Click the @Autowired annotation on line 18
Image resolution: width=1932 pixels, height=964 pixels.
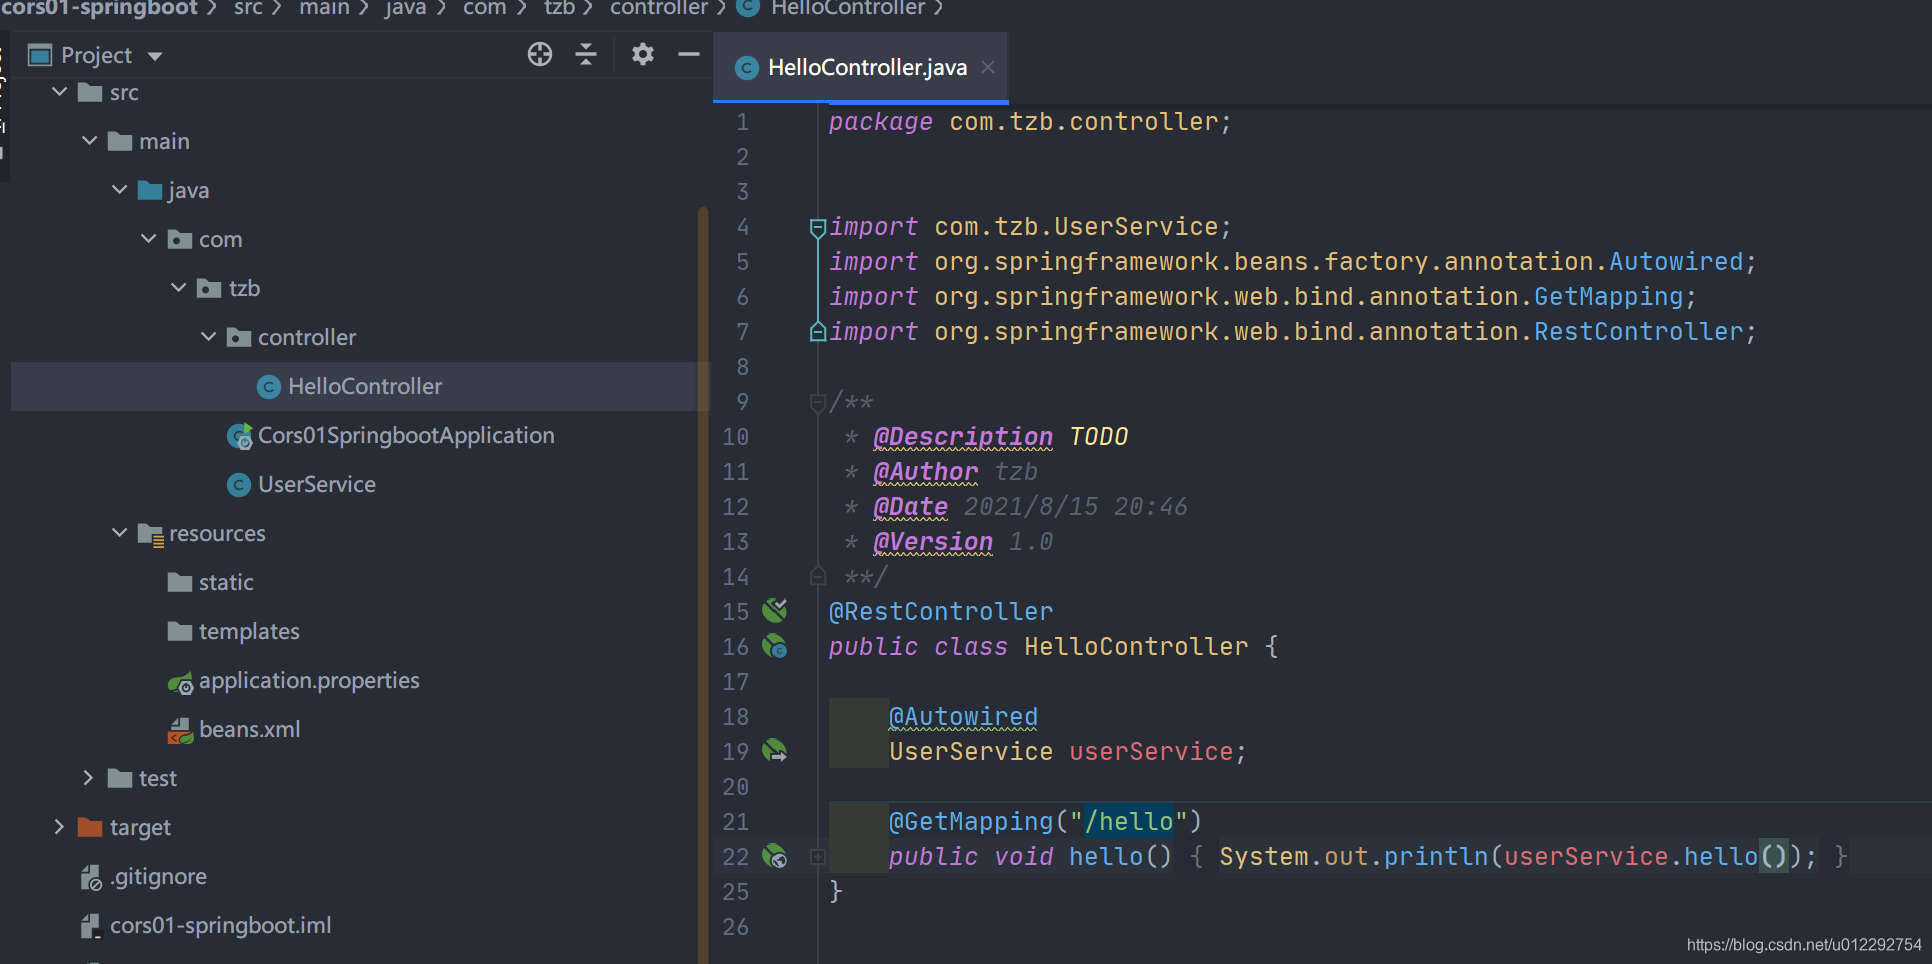click(963, 717)
